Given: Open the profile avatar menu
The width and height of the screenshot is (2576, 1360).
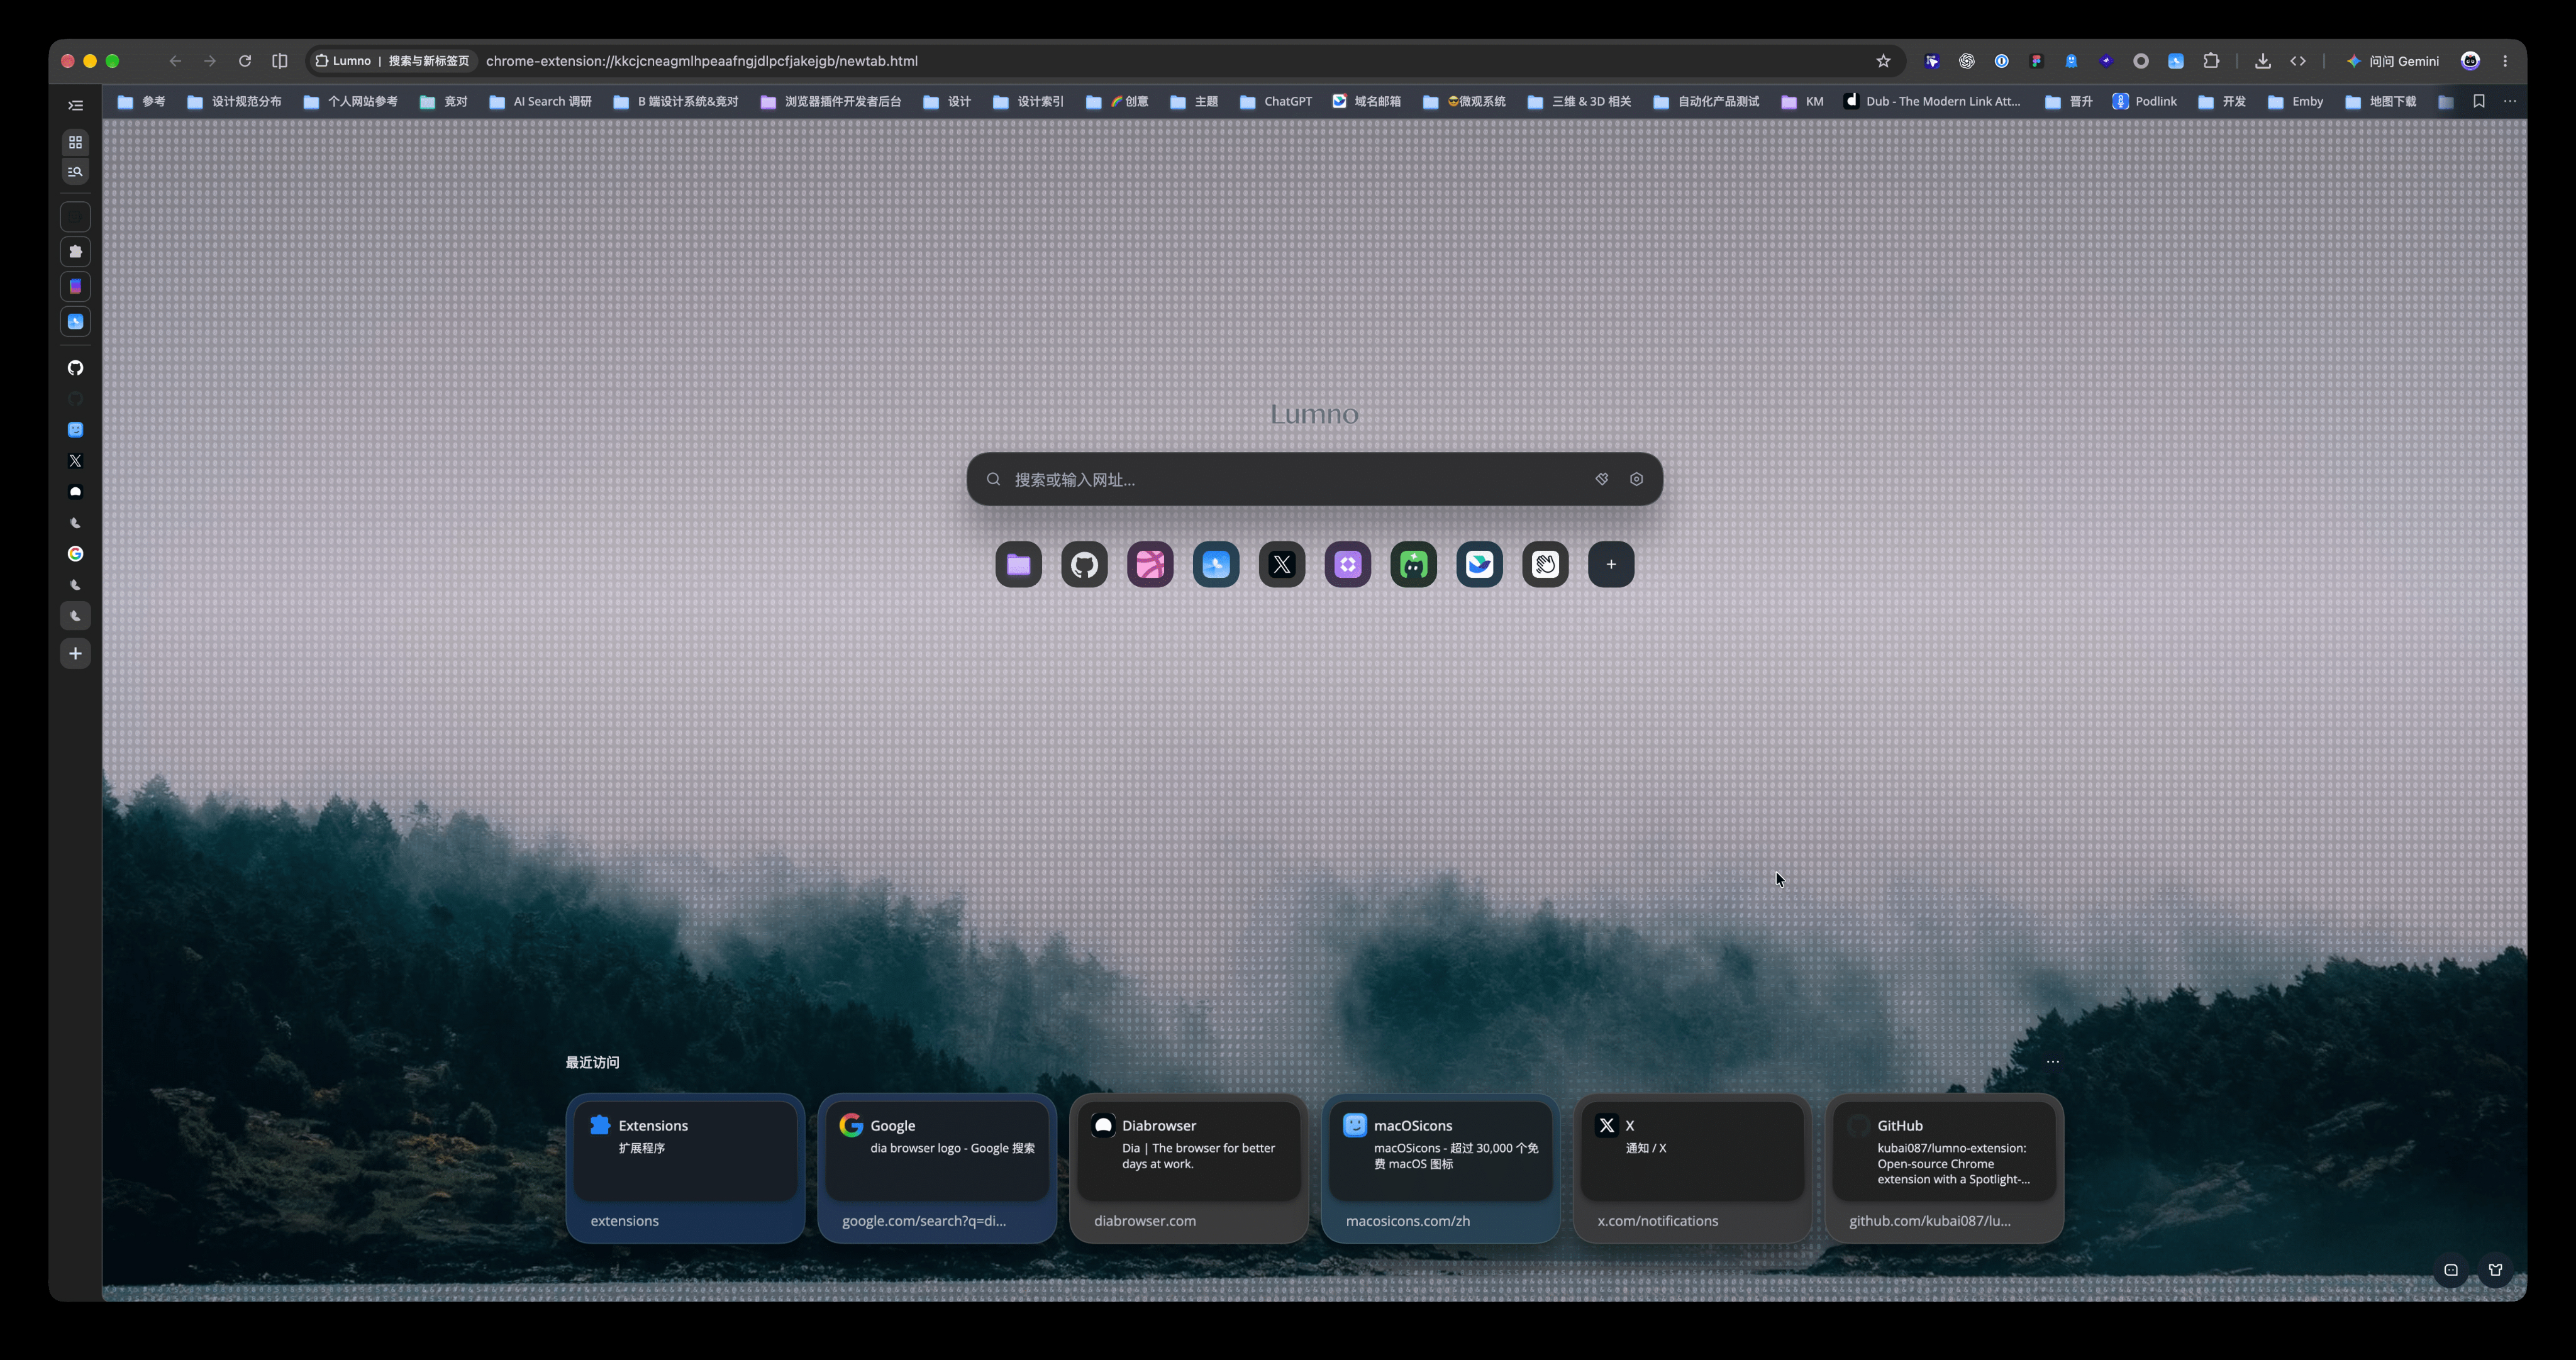Looking at the screenshot, I should [2470, 61].
